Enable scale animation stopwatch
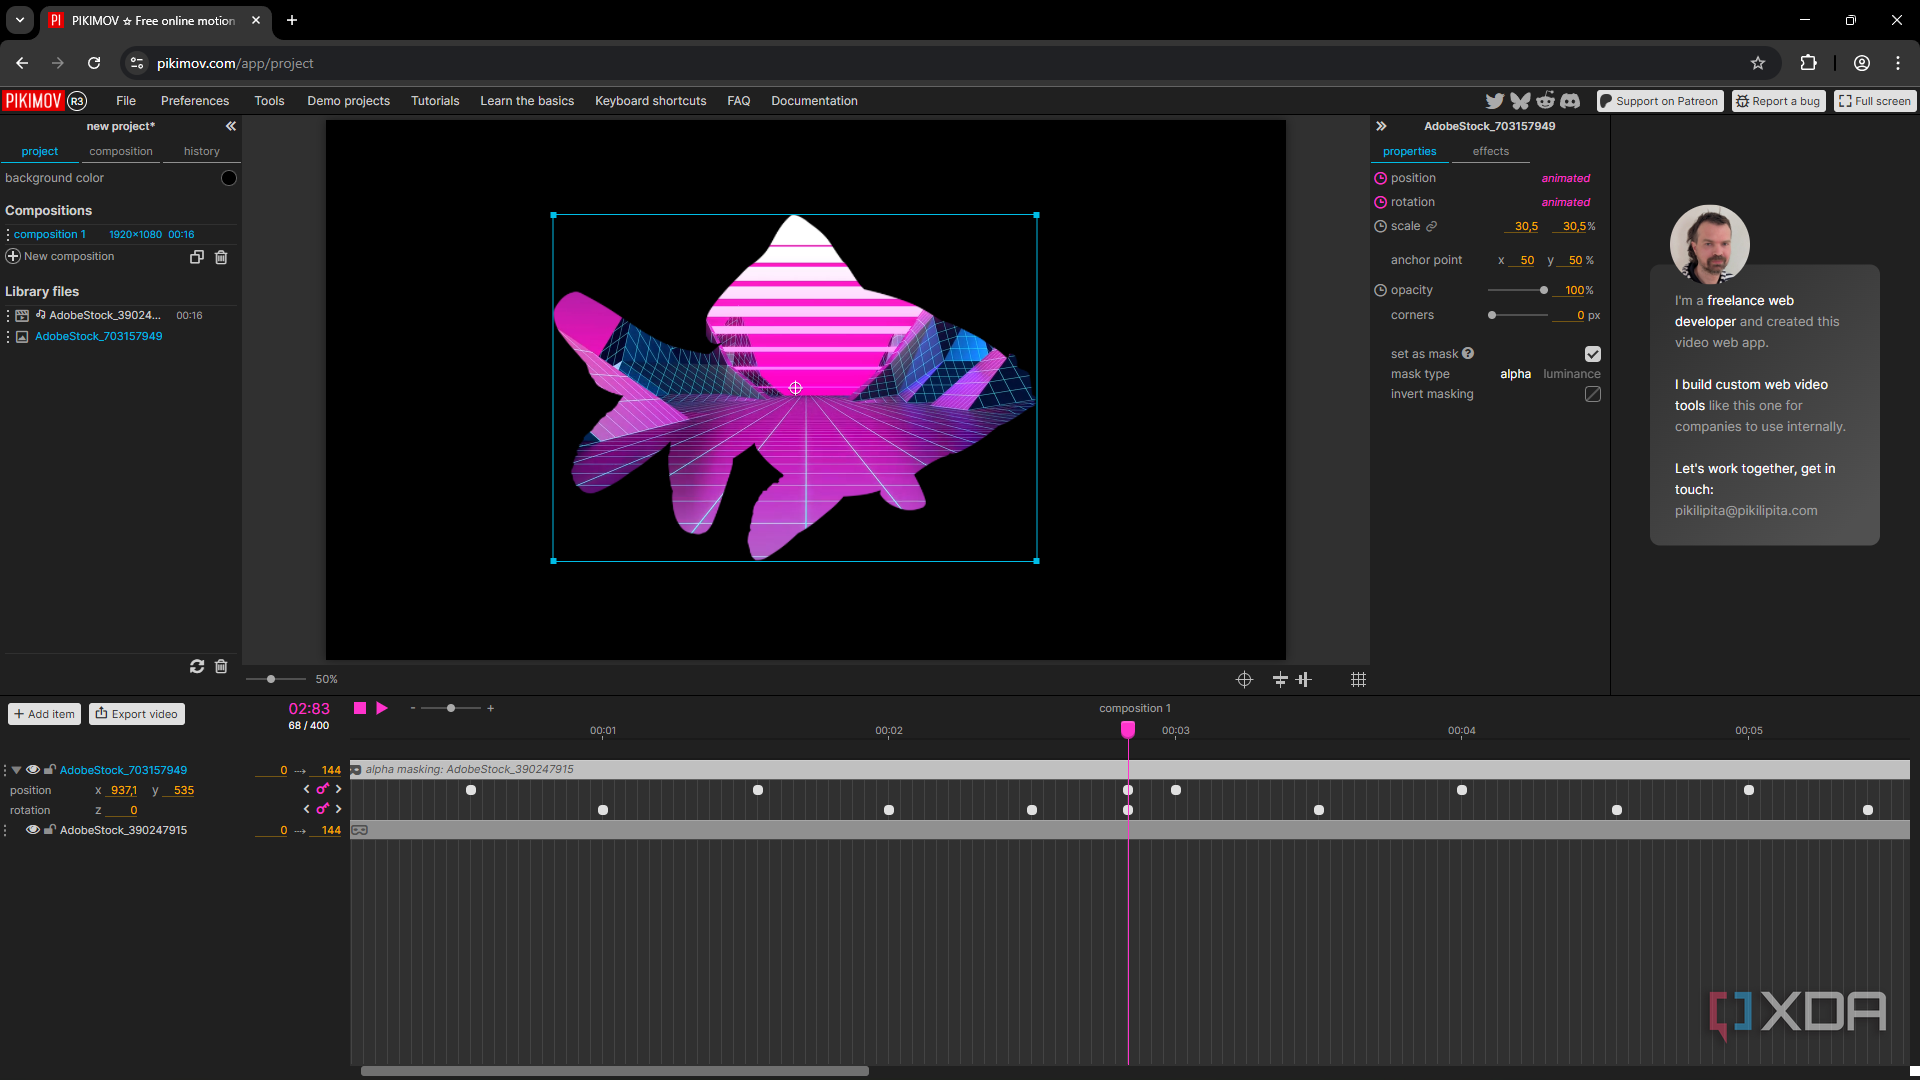Viewport: 1920px width, 1080px height. tap(1380, 226)
